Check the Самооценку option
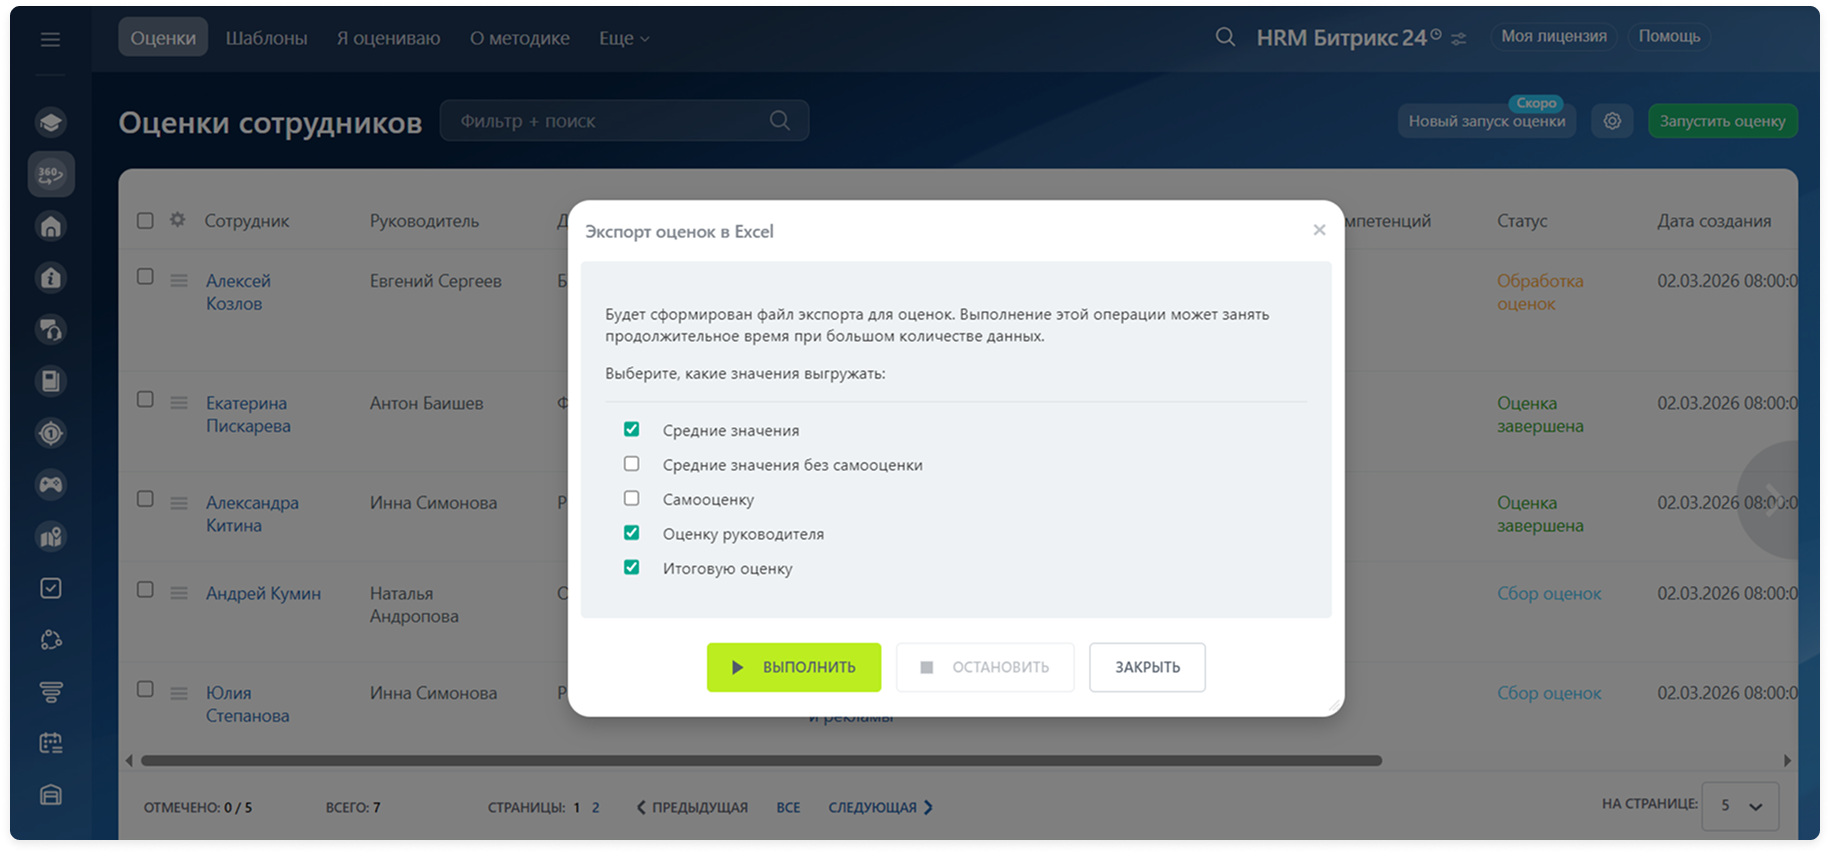 631,498
